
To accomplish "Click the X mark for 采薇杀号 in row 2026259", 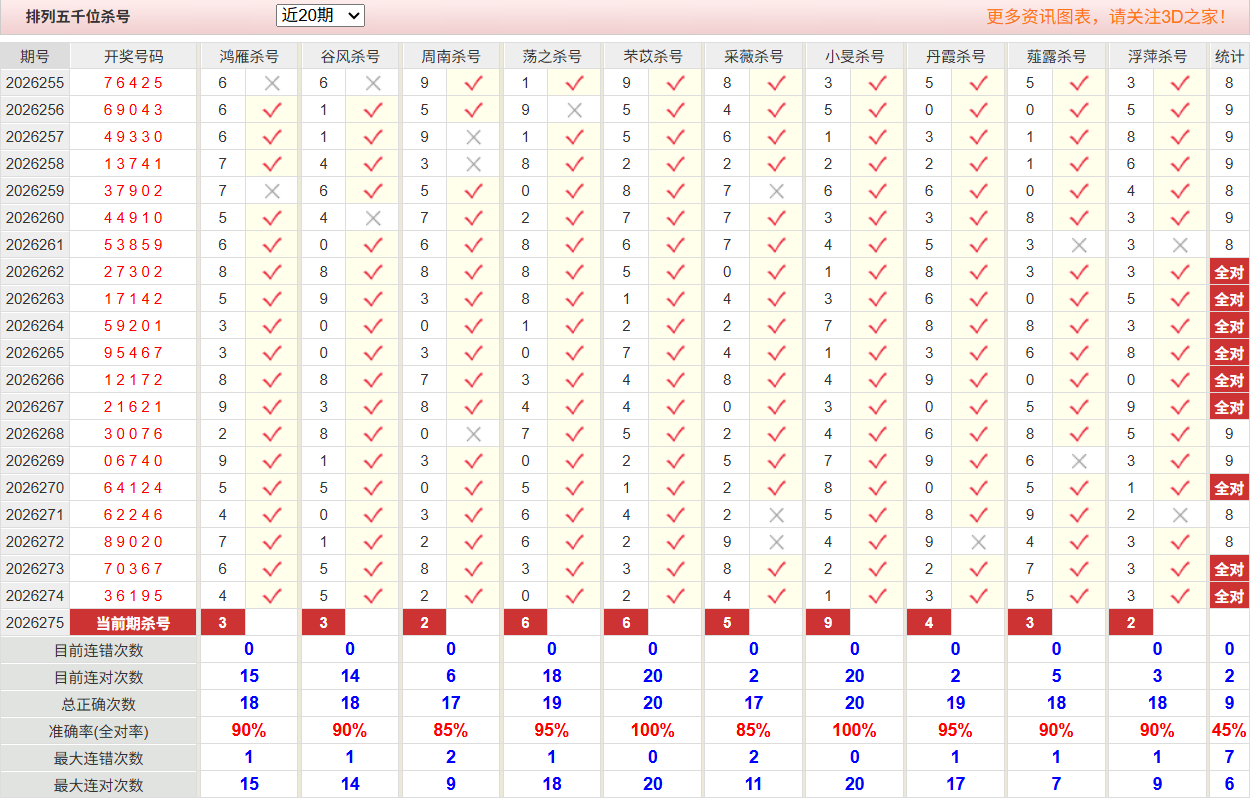I will [x=776, y=191].
